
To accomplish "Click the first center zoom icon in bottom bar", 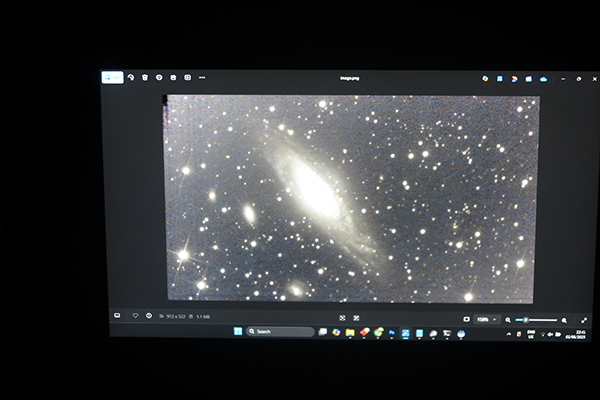I will point(342,318).
